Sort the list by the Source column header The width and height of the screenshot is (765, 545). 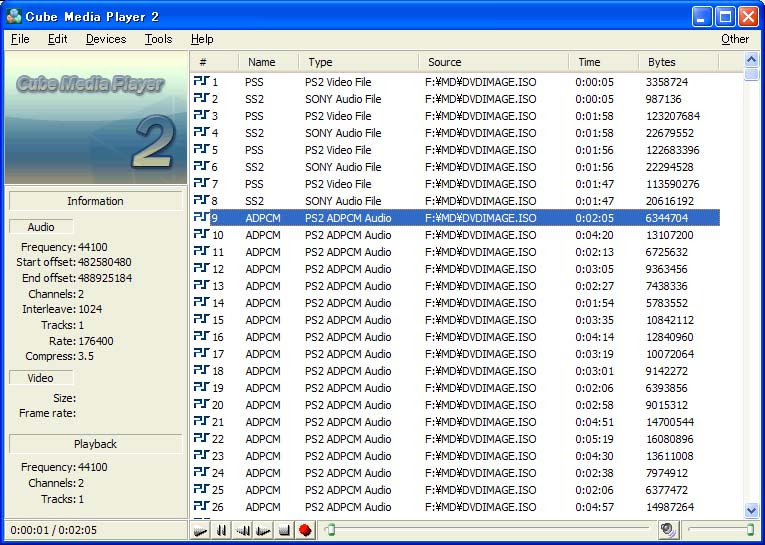pos(494,62)
